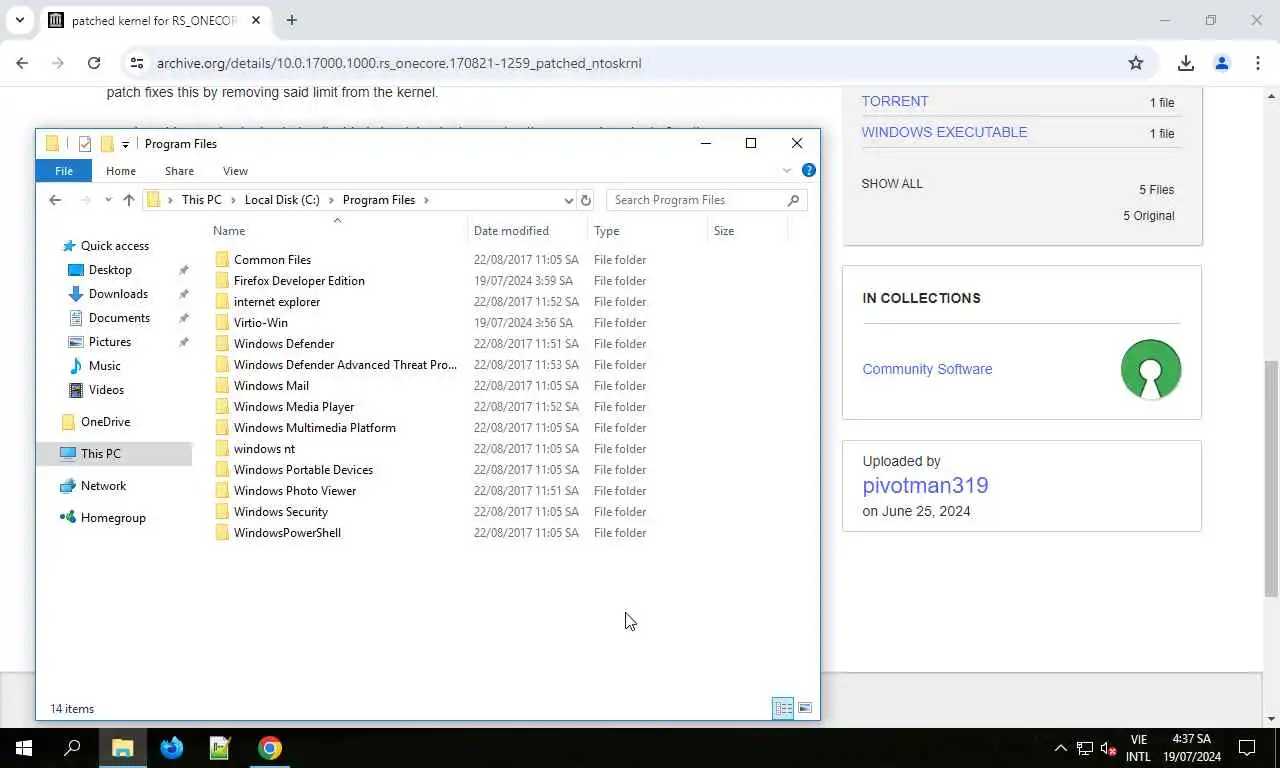Open File Explorer help question mark icon
Image resolution: width=1280 pixels, height=768 pixels.
(809, 170)
